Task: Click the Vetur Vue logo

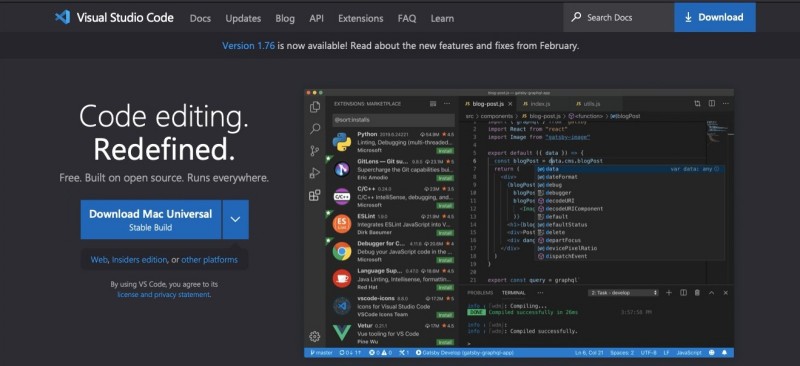Action: pyautogui.click(x=342, y=333)
